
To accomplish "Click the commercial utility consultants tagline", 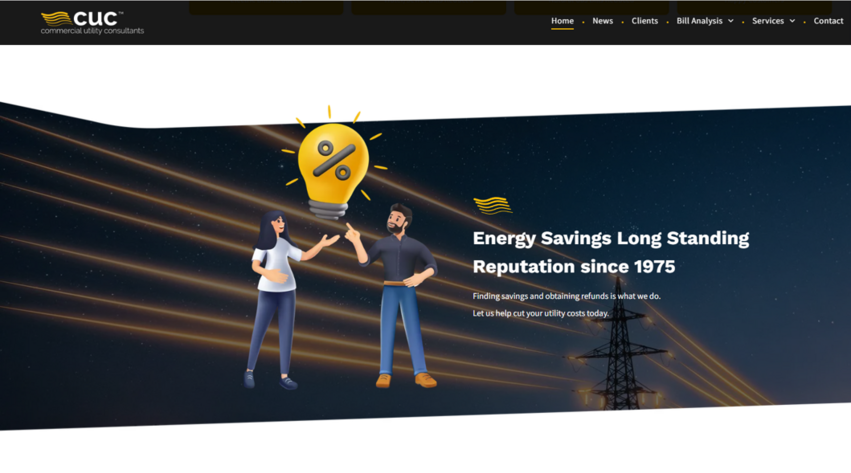I will coord(92,31).
